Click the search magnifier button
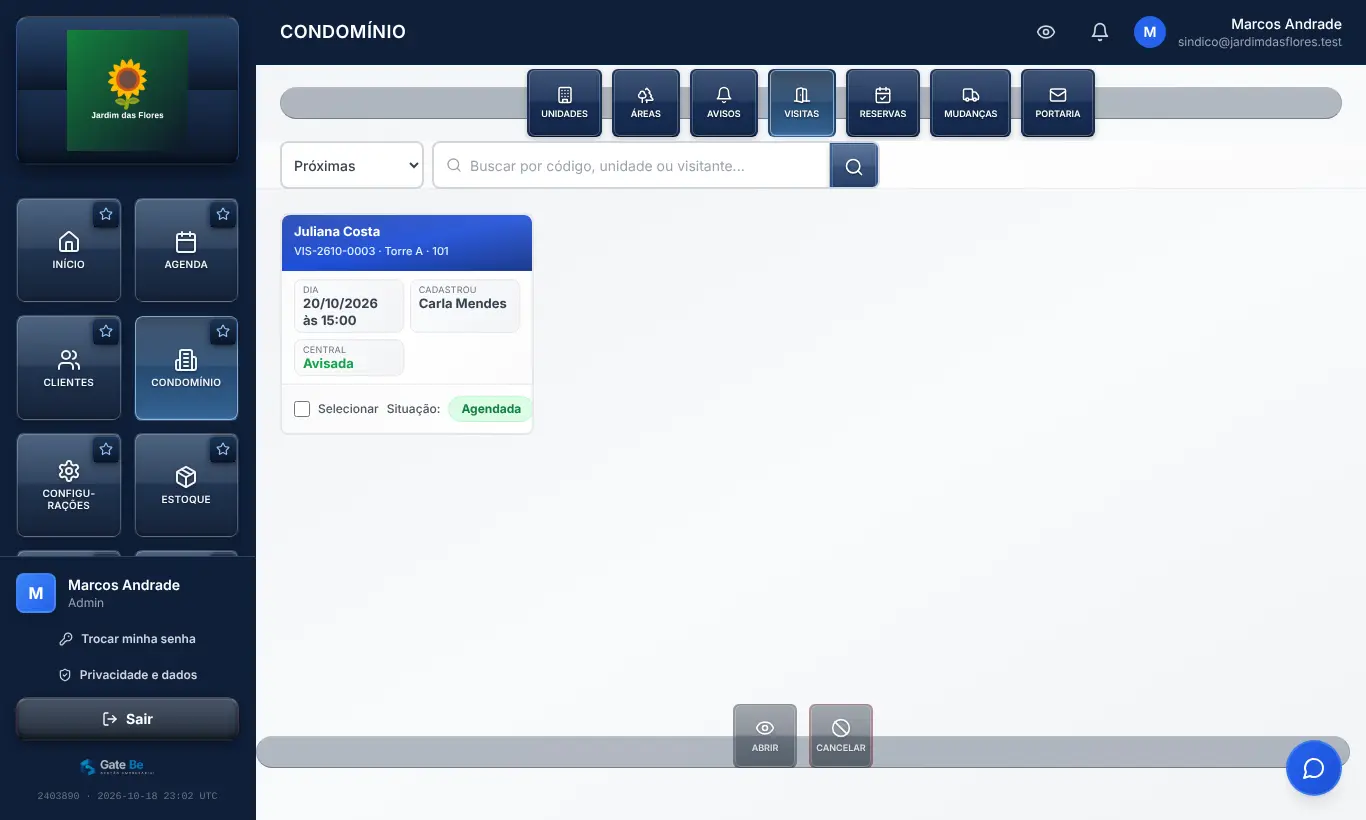This screenshot has height=820, width=1366. coord(854,166)
